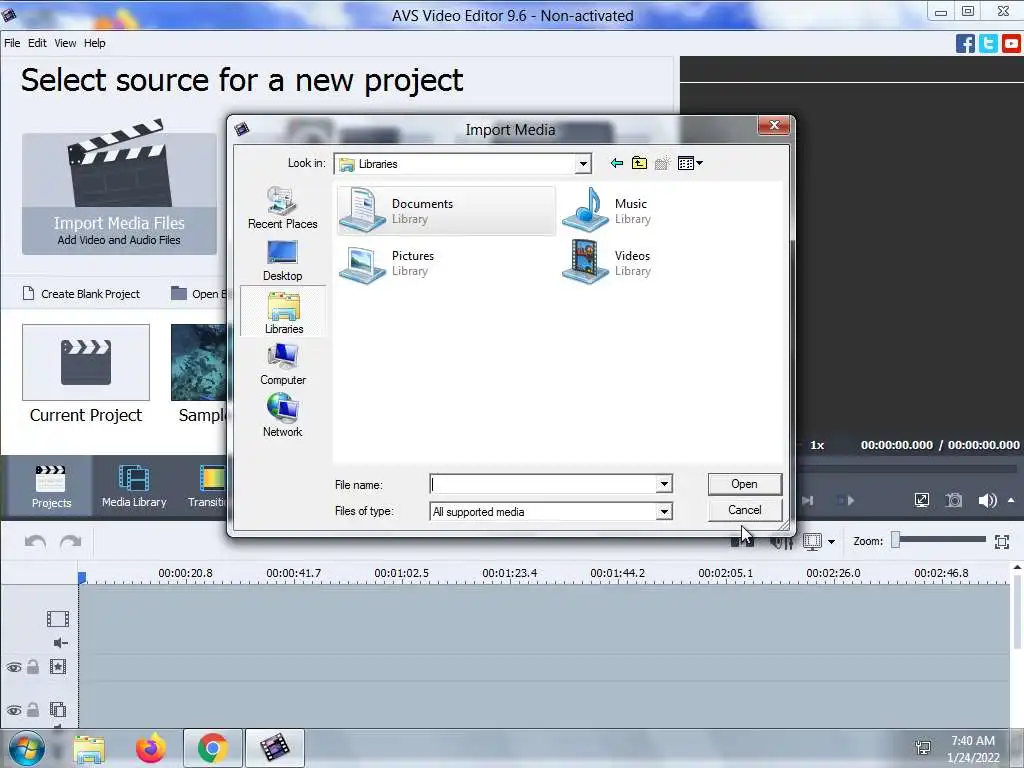1024x768 pixels.
Task: Expand the File name dropdown arrow
Action: (664, 484)
